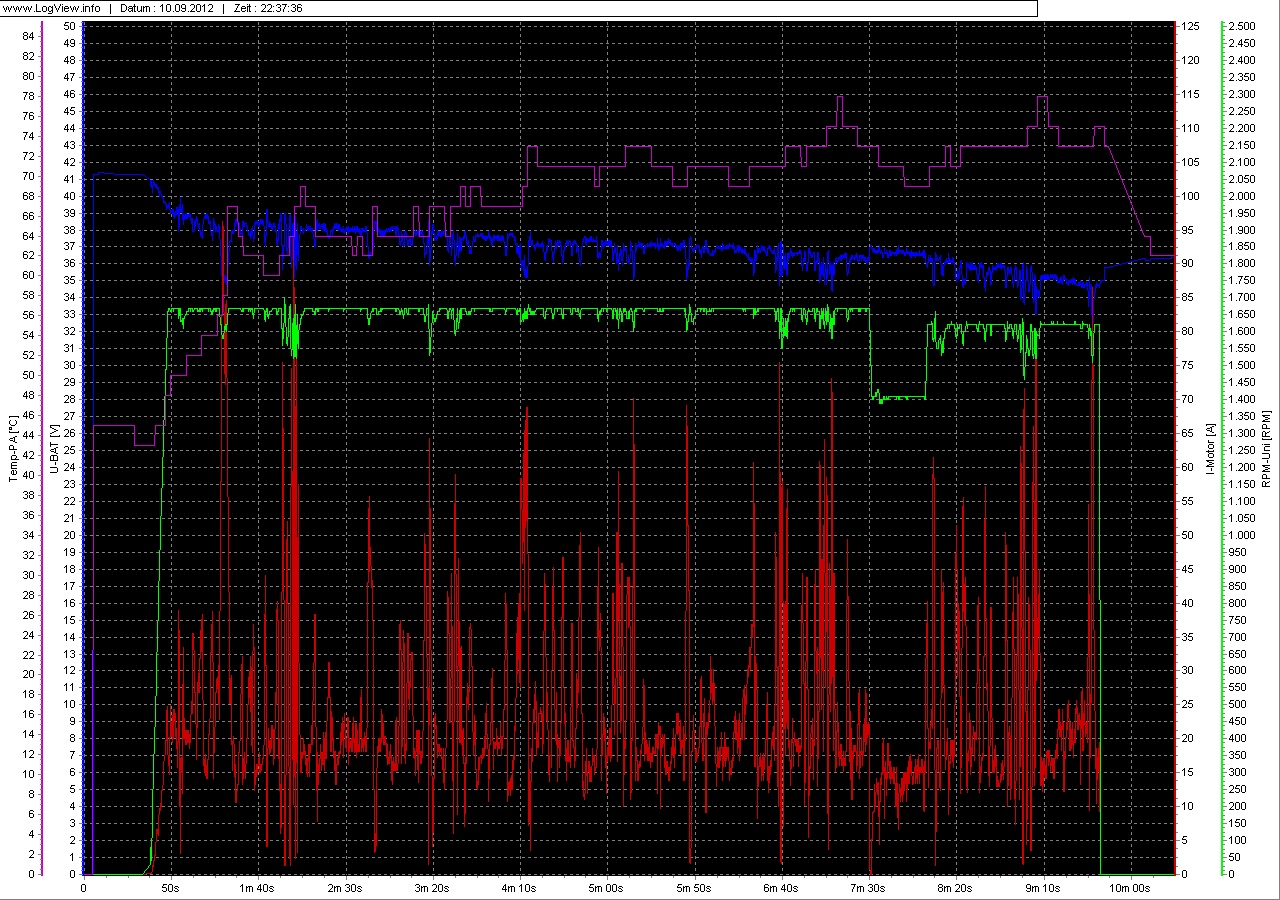
Task: Click the 10m 00s time axis label
Action: pos(1128,886)
